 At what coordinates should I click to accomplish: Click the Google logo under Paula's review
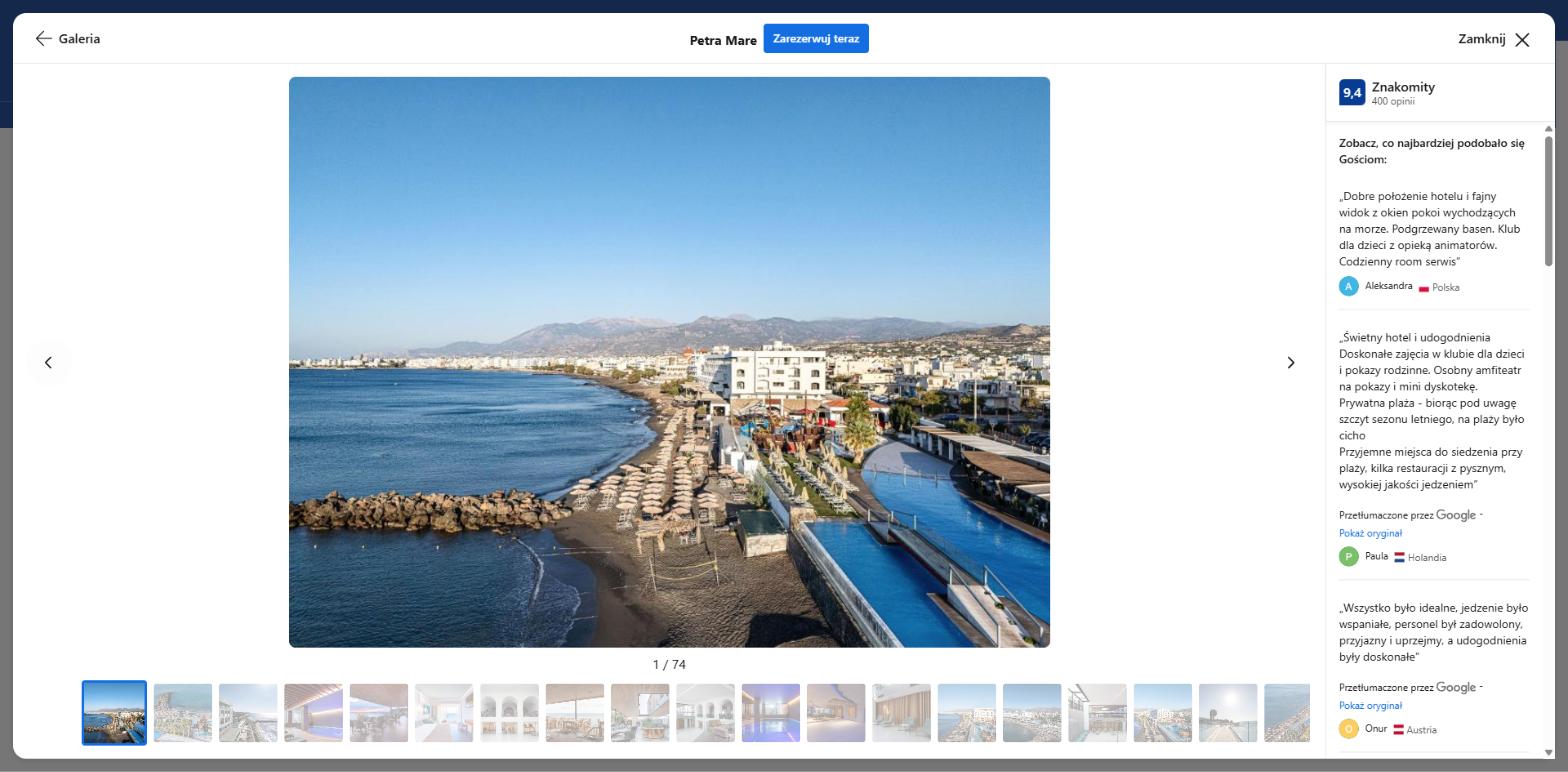tap(1456, 515)
